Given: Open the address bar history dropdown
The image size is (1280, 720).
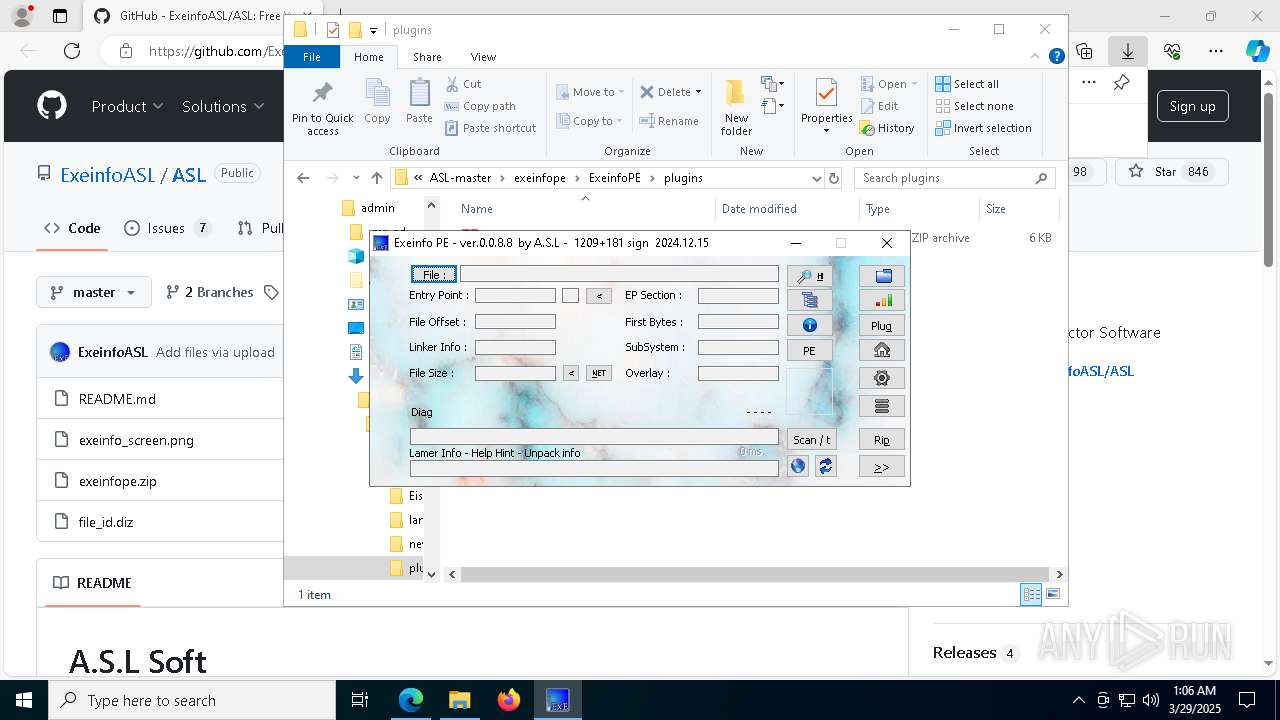Looking at the screenshot, I should (816, 178).
